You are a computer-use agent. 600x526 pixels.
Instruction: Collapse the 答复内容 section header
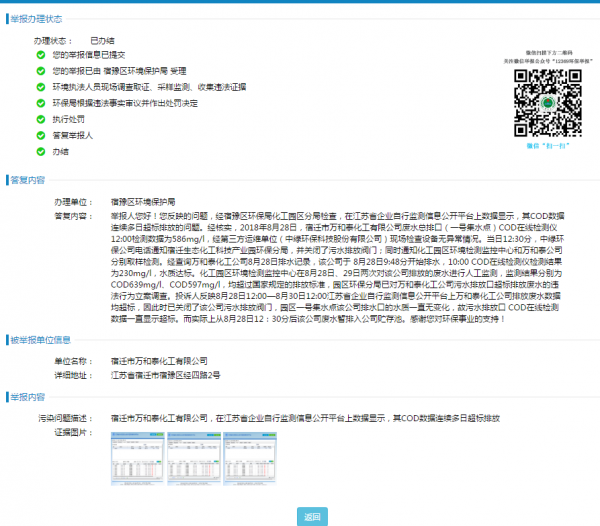27,180
